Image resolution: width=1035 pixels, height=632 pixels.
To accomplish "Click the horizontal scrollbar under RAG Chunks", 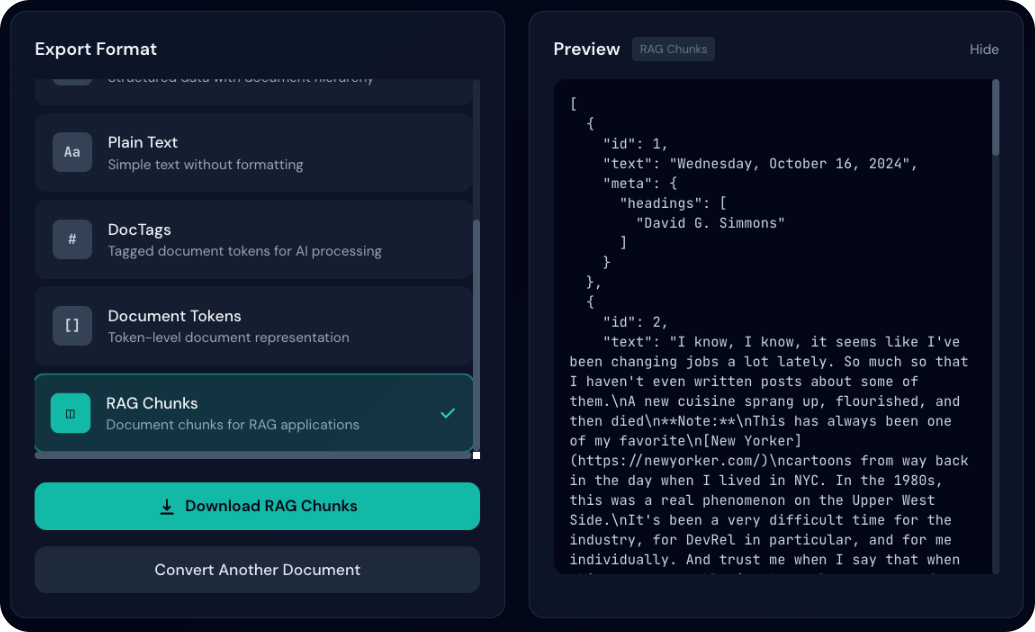I will tap(250, 456).
